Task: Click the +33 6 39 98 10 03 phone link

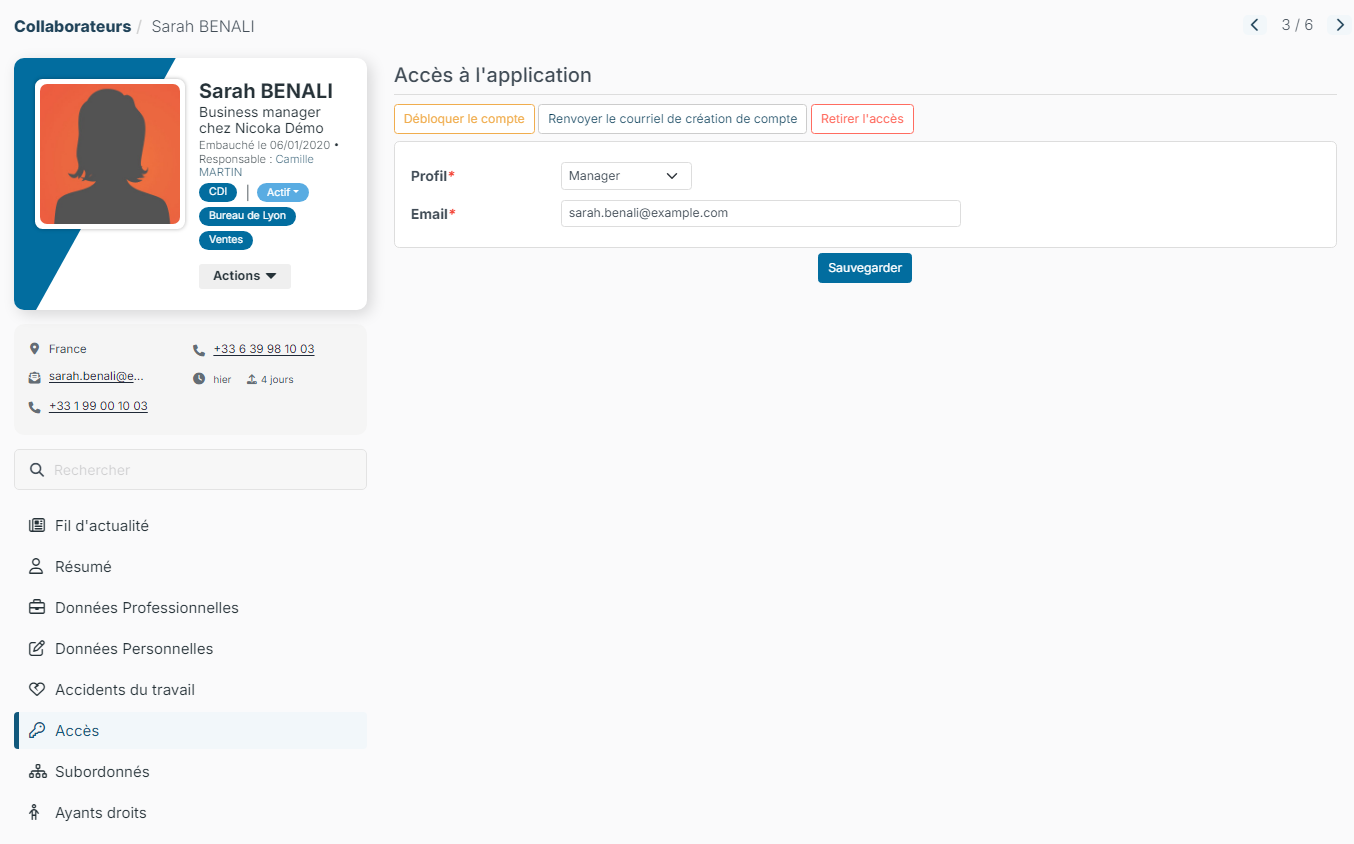Action: click(x=264, y=349)
